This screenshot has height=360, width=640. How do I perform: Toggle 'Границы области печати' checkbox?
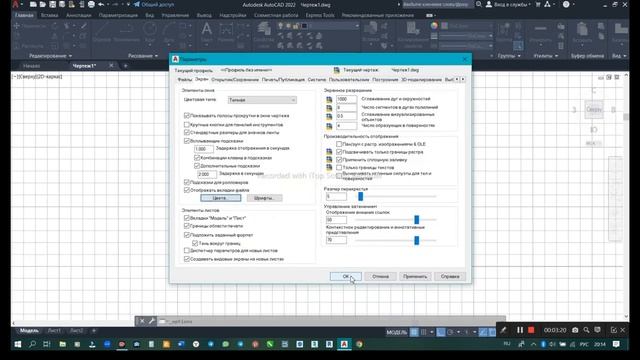[187, 226]
